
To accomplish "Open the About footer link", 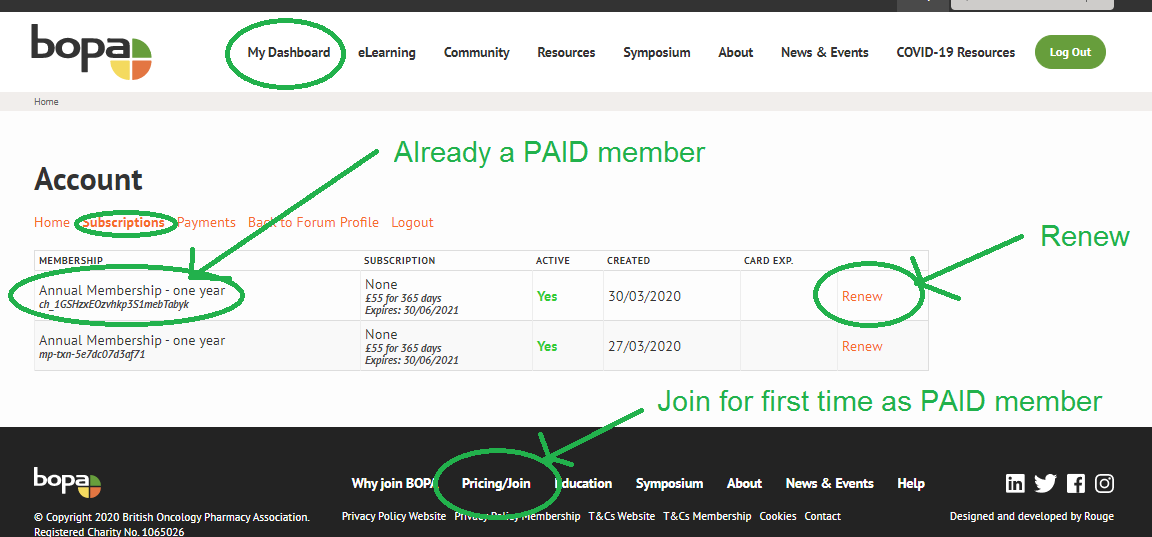I will (744, 483).
